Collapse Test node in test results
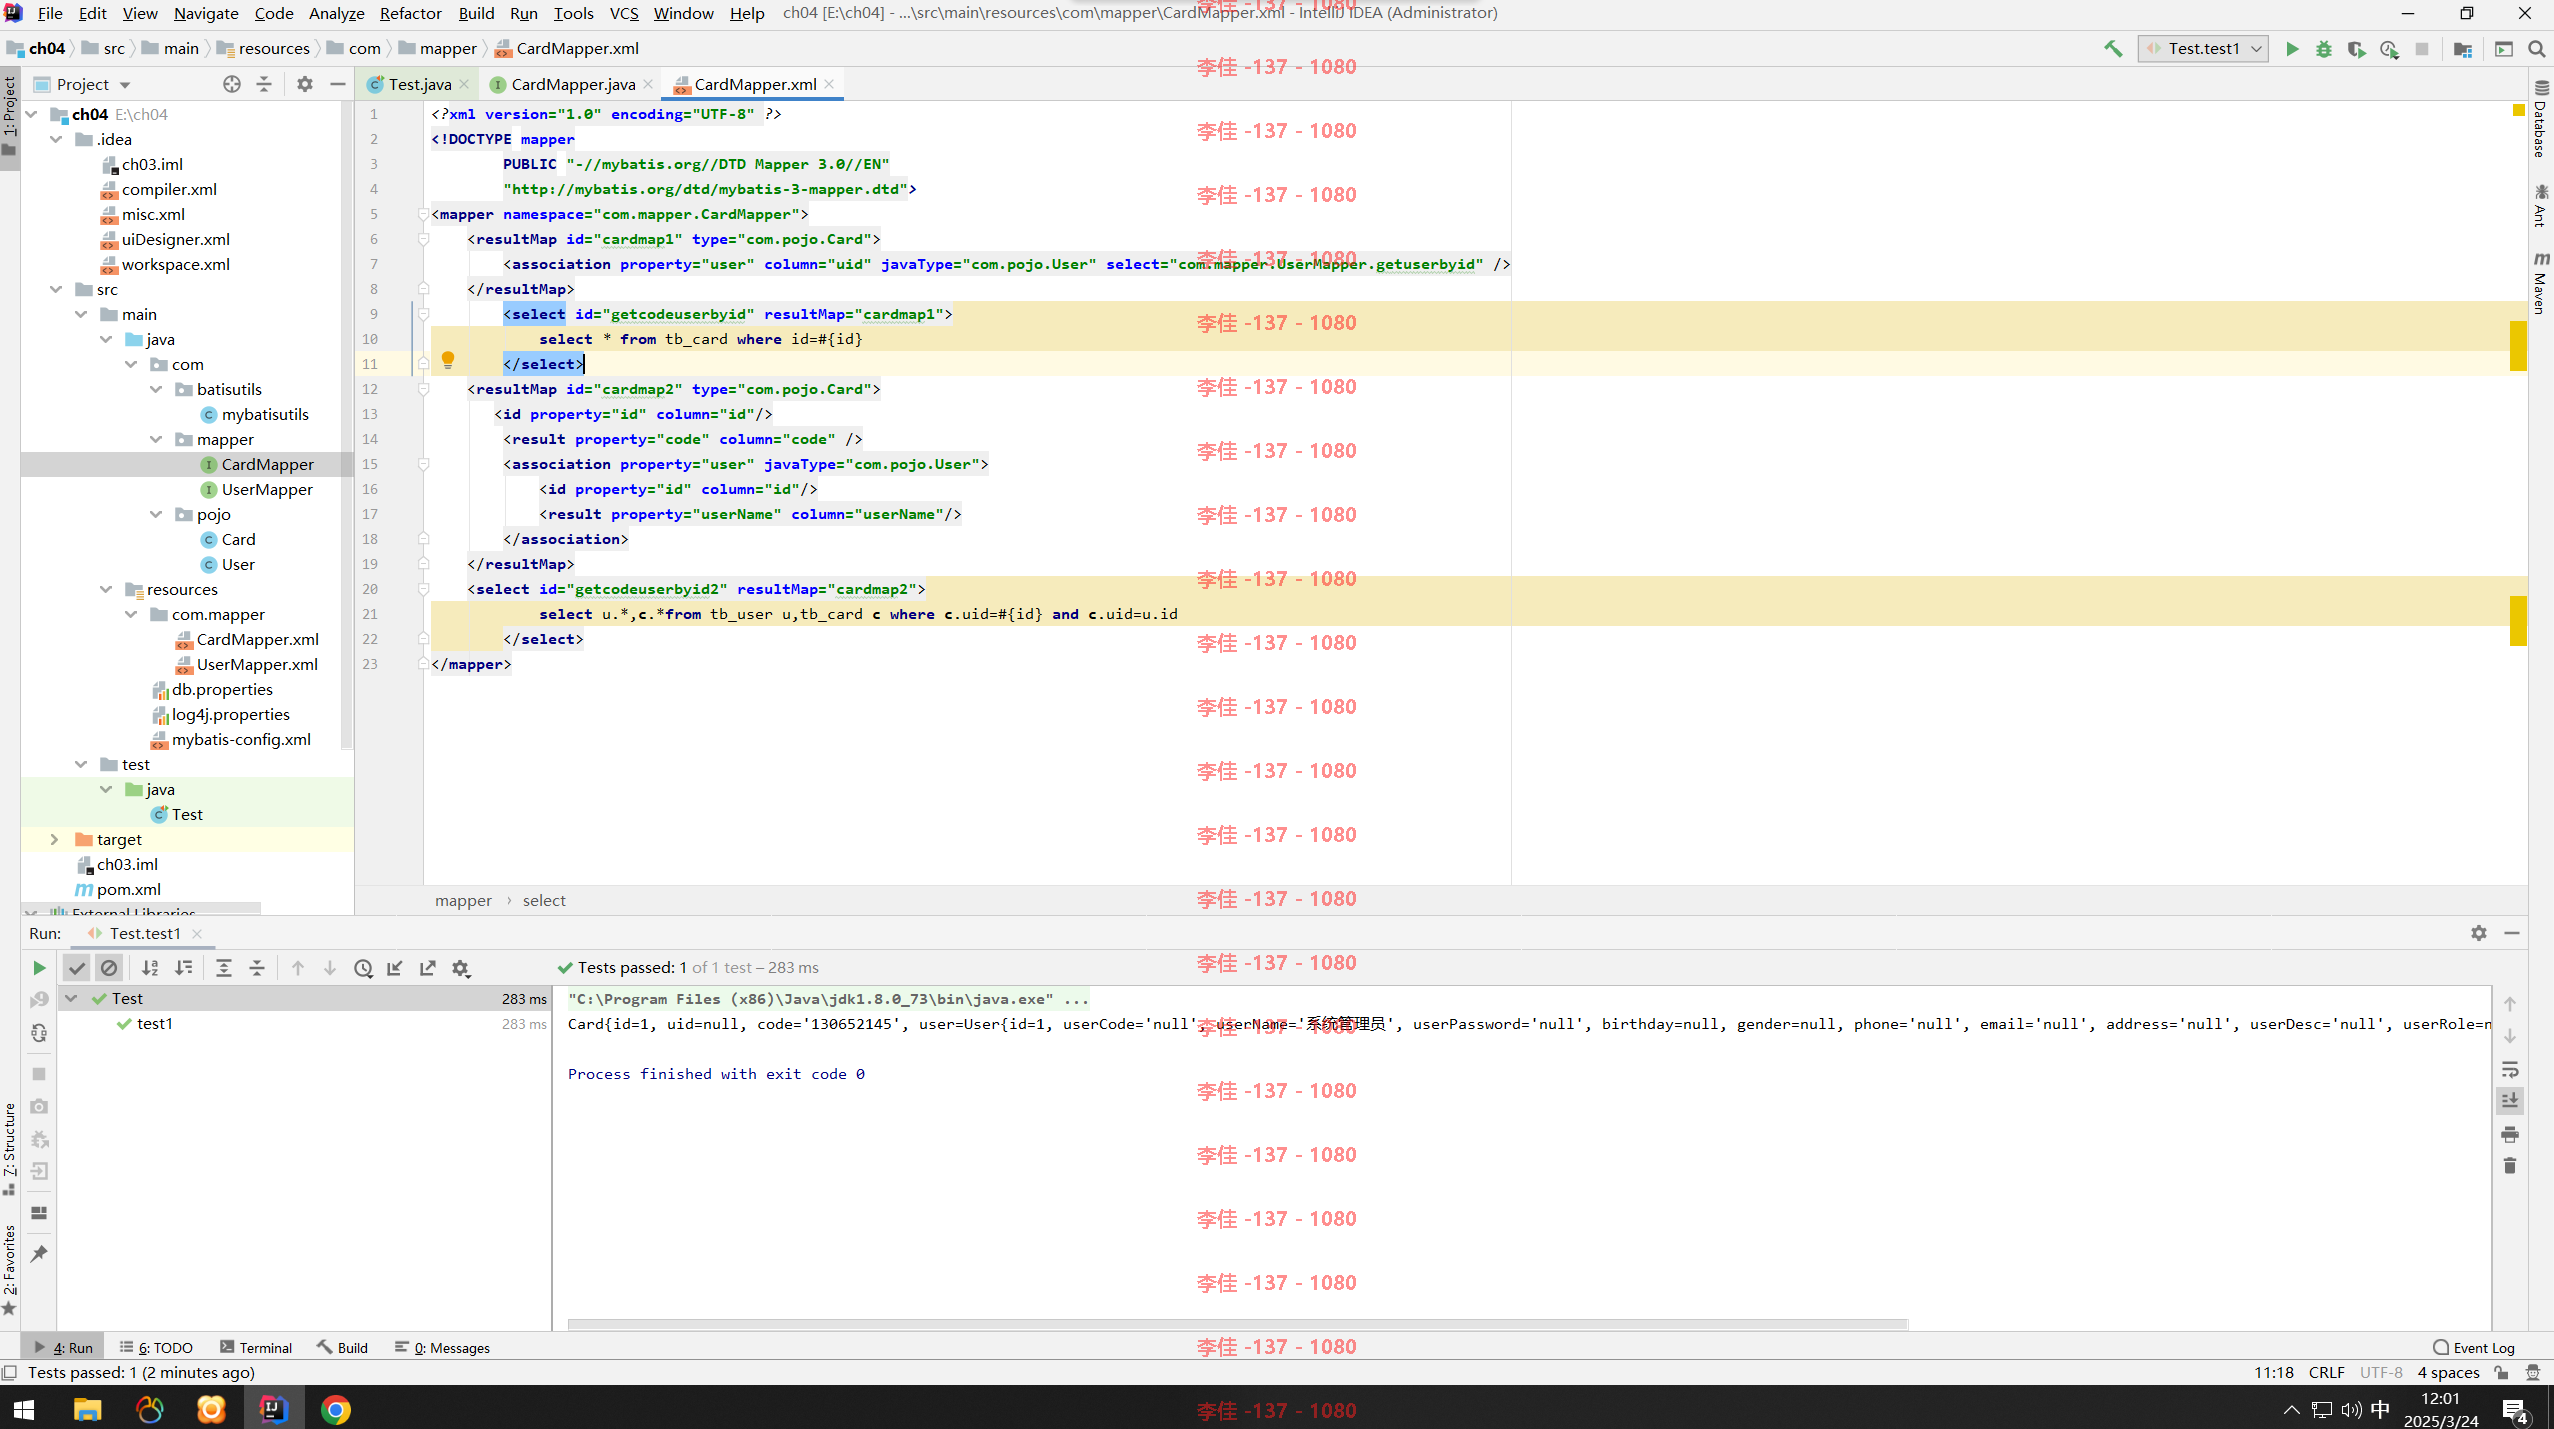 tap(71, 998)
